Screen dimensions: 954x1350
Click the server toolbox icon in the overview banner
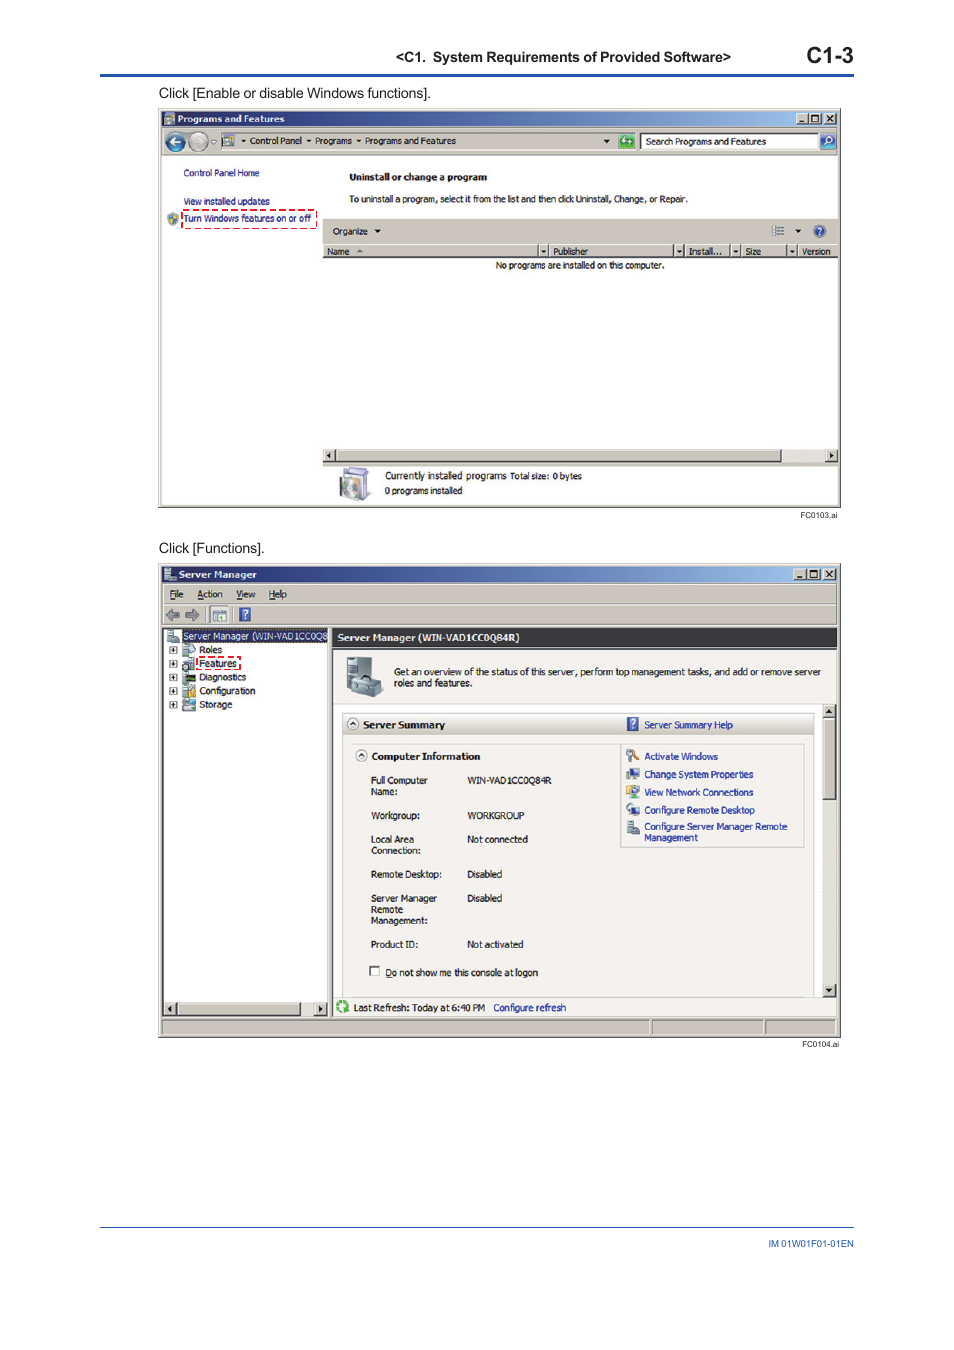pos(364,677)
